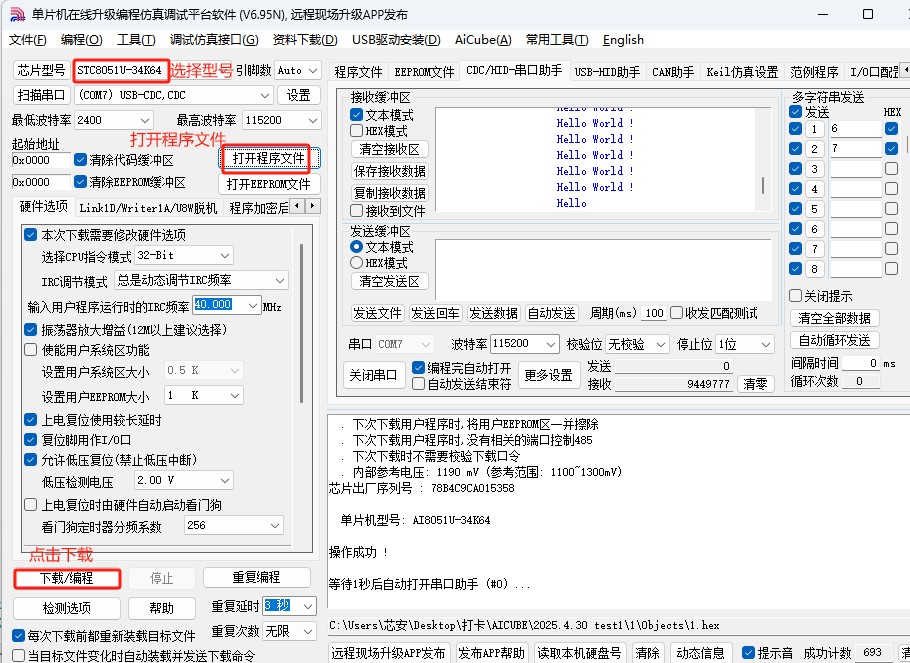Click 打开程序文件 button
Screen dimensions: 910x663
click(268, 158)
